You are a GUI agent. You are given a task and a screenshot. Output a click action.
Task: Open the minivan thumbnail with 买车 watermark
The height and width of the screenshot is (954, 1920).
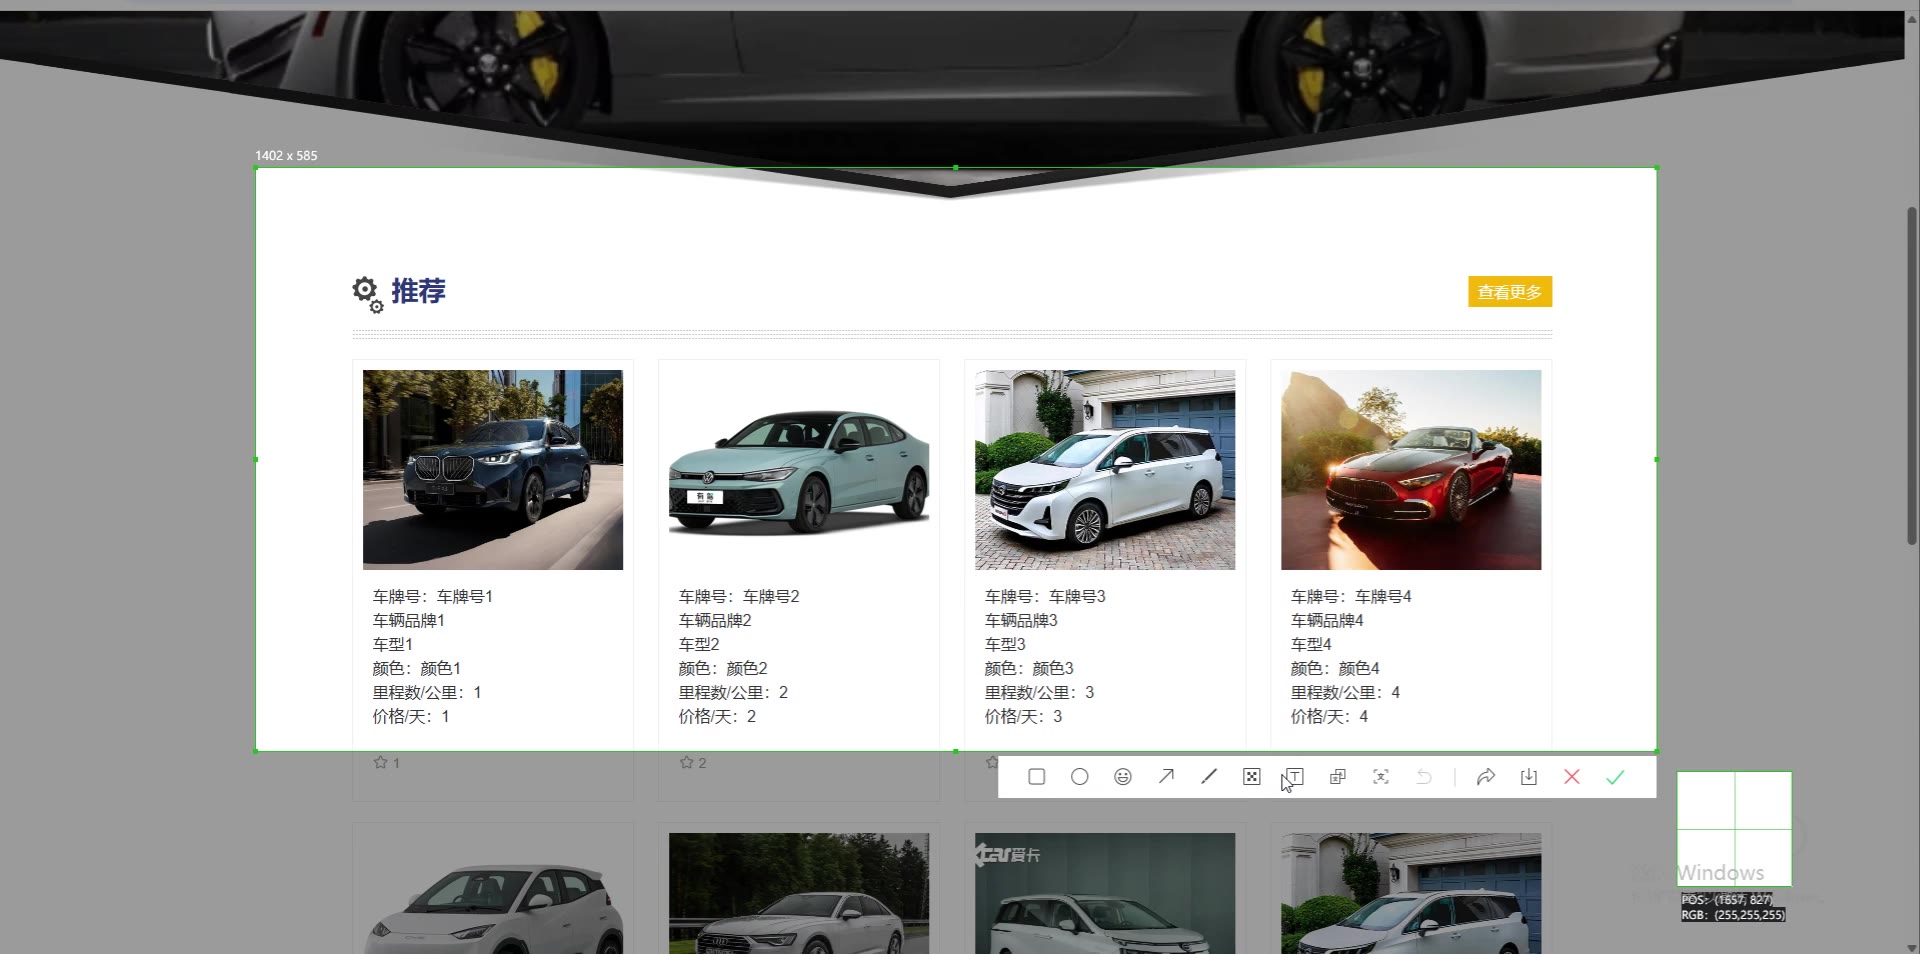(x=1105, y=894)
